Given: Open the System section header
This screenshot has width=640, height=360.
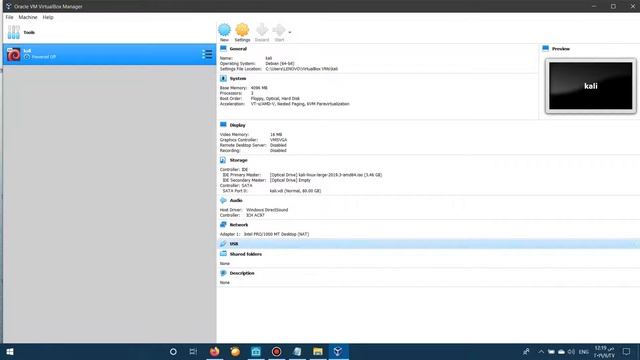Looking at the screenshot, I should [238, 78].
